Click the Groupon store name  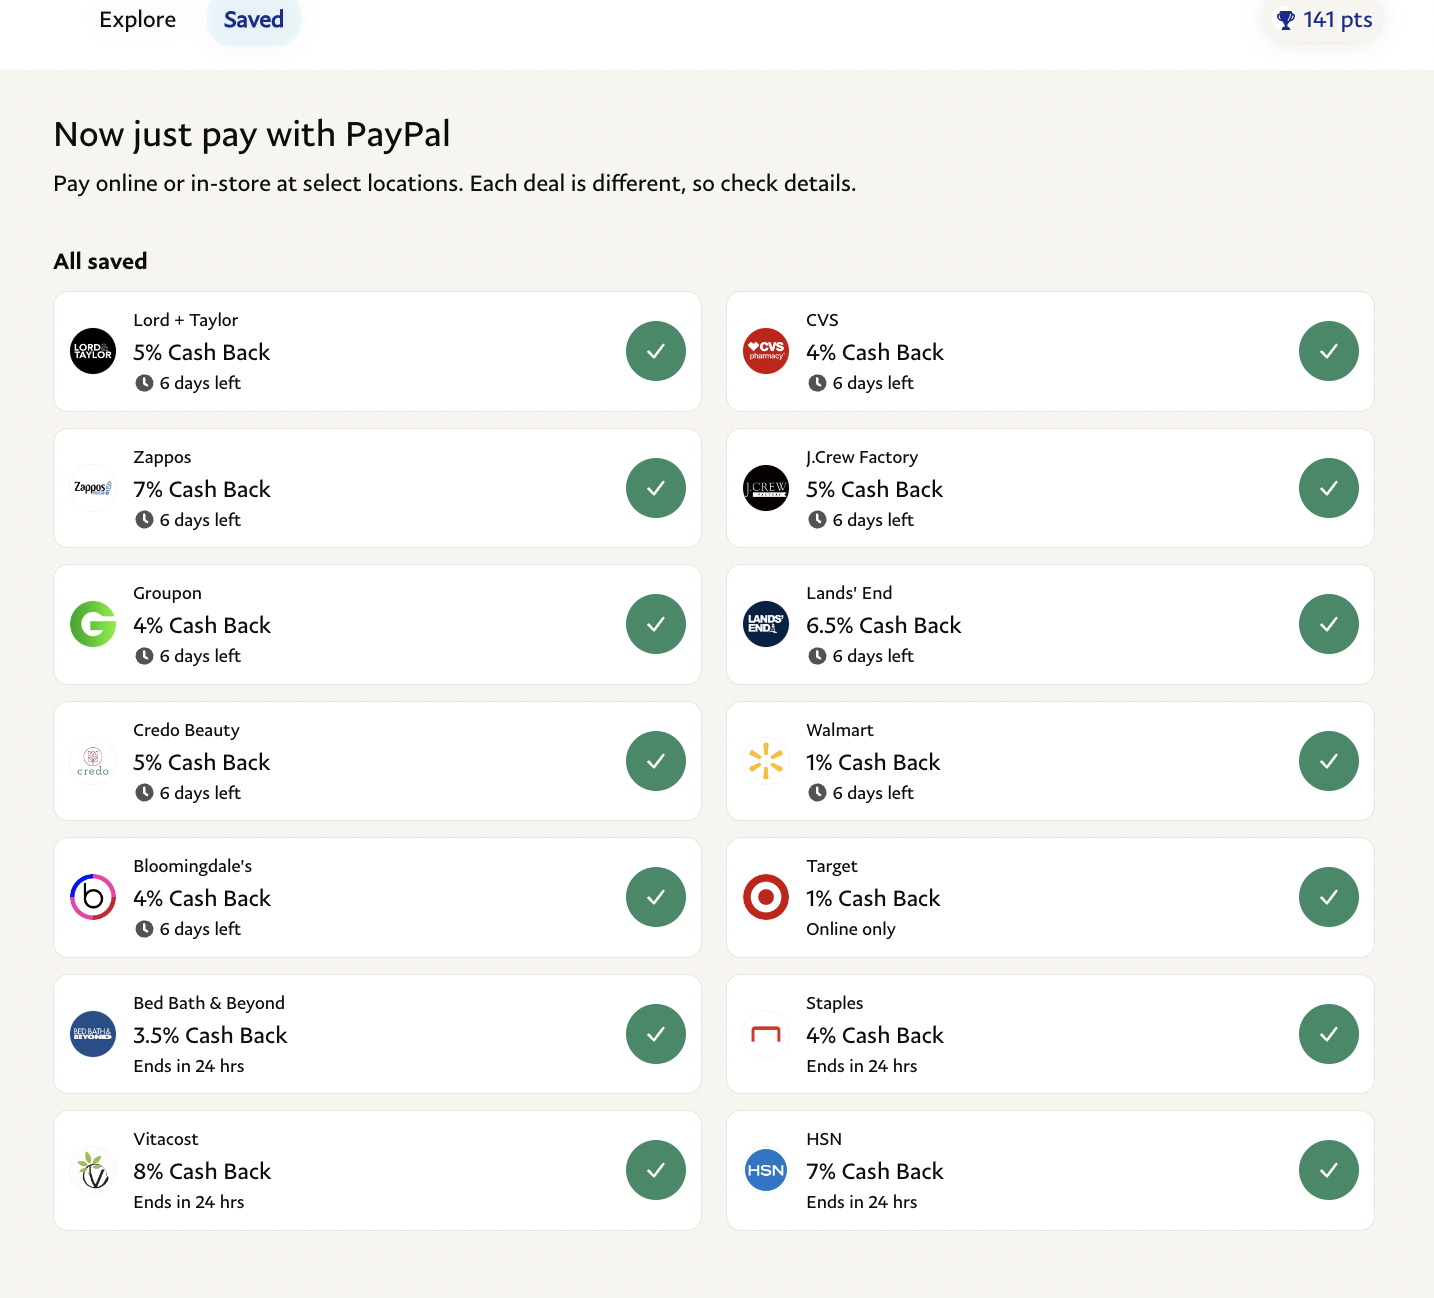[x=167, y=593]
